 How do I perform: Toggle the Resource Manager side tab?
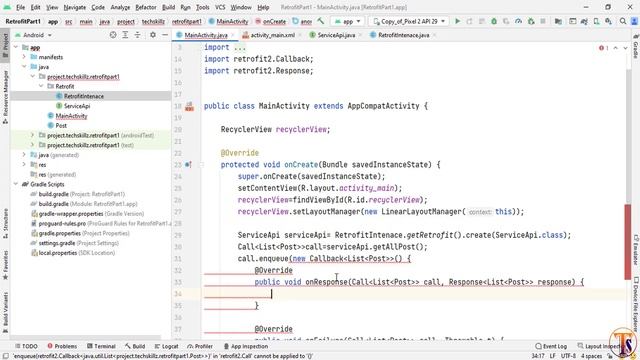[x=5, y=97]
